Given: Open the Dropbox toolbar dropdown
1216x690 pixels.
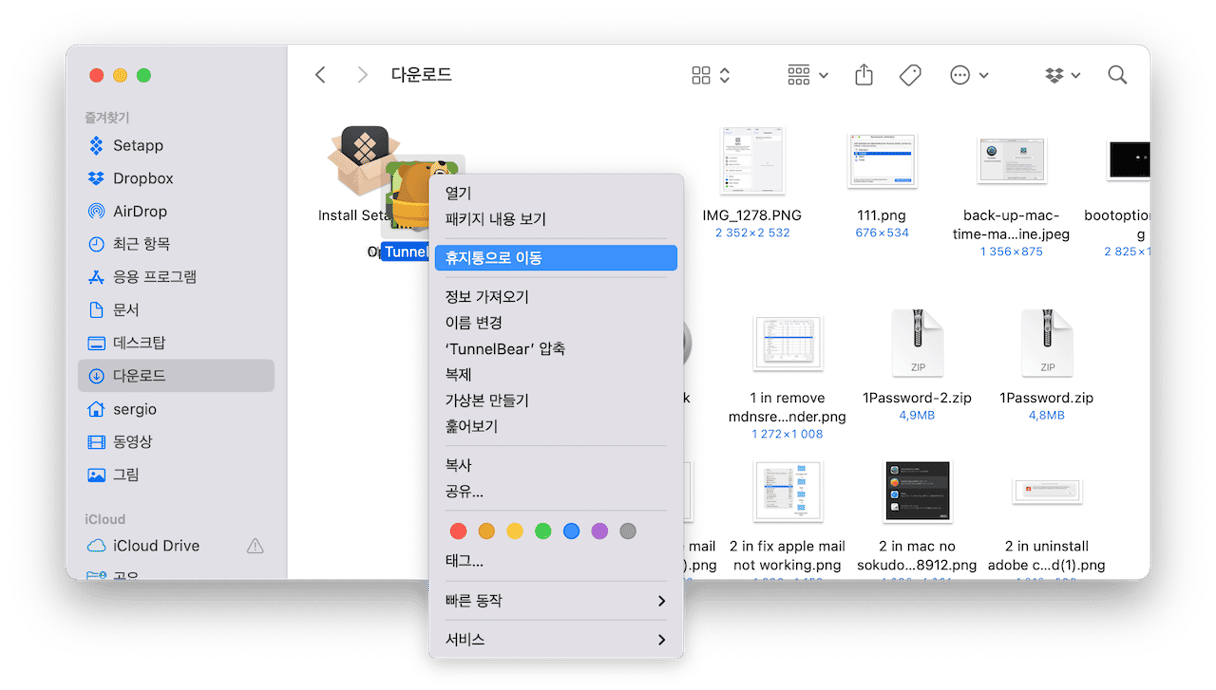Looking at the screenshot, I should coord(1062,75).
